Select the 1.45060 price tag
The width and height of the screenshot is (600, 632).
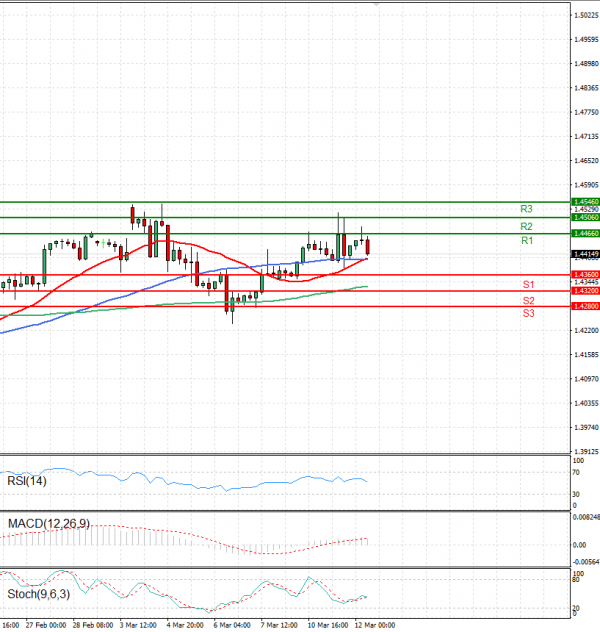click(585, 217)
